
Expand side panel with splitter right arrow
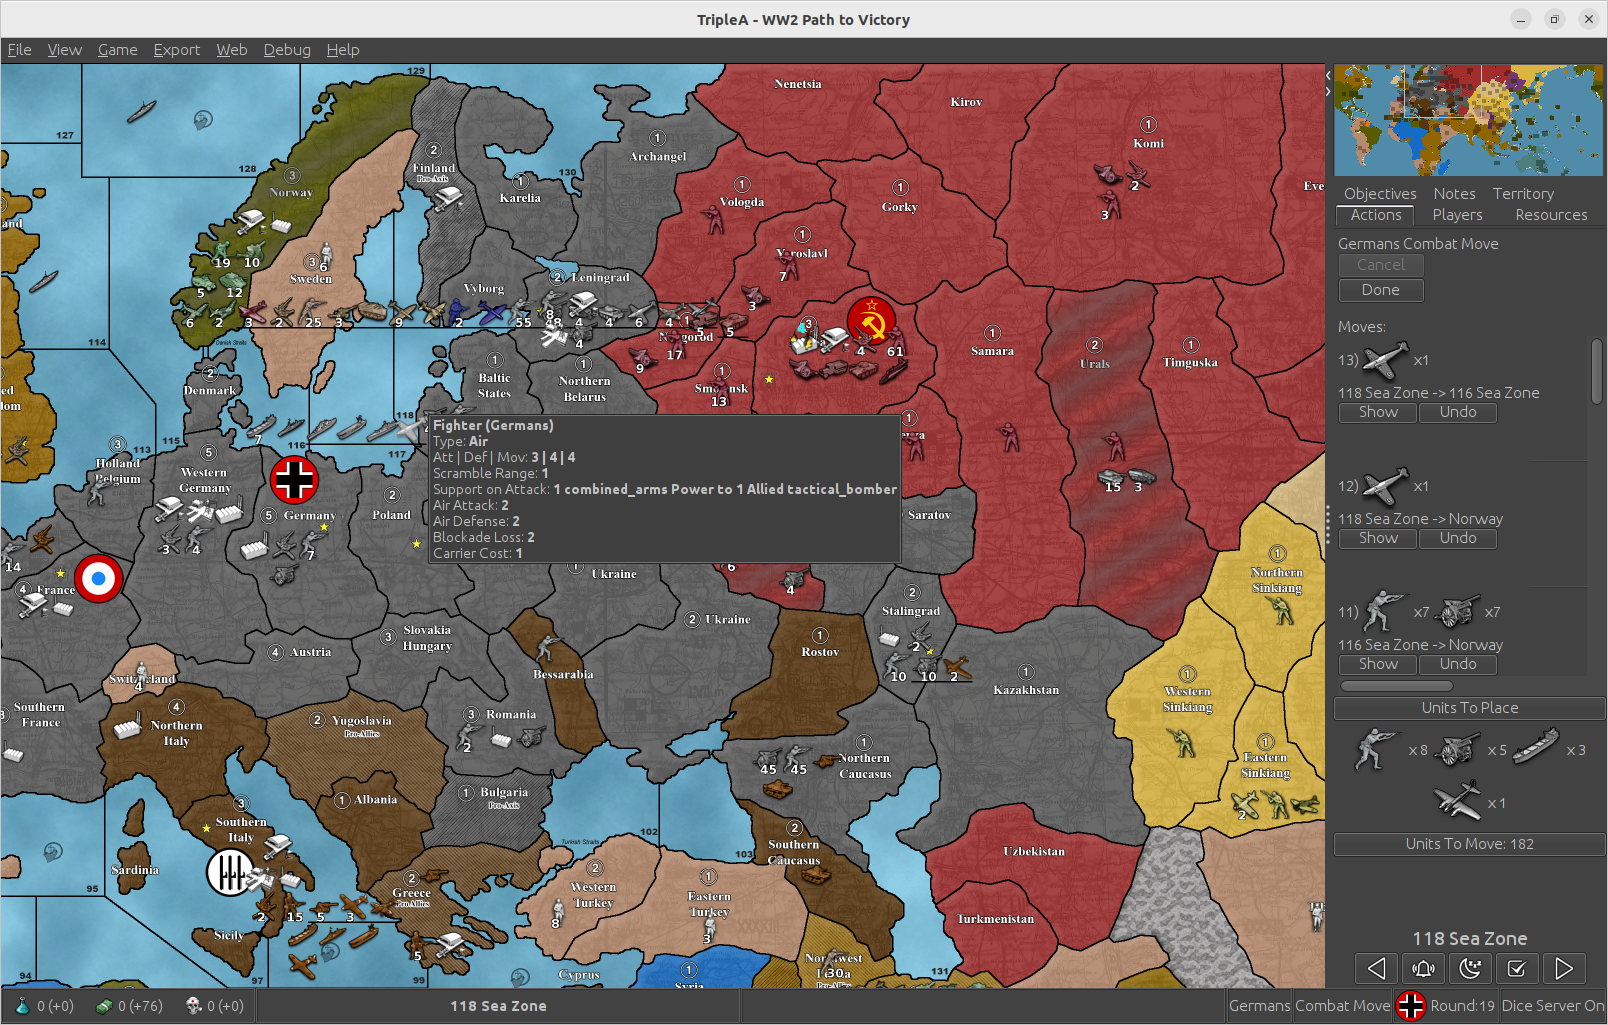pos(1328,91)
